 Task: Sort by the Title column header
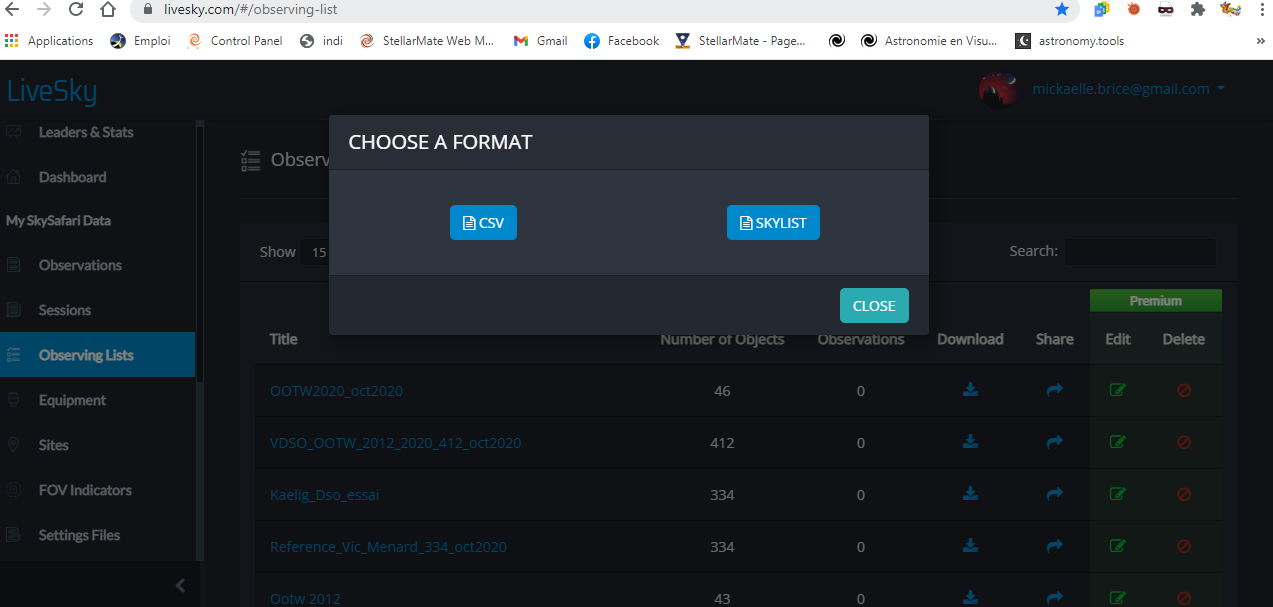point(284,339)
